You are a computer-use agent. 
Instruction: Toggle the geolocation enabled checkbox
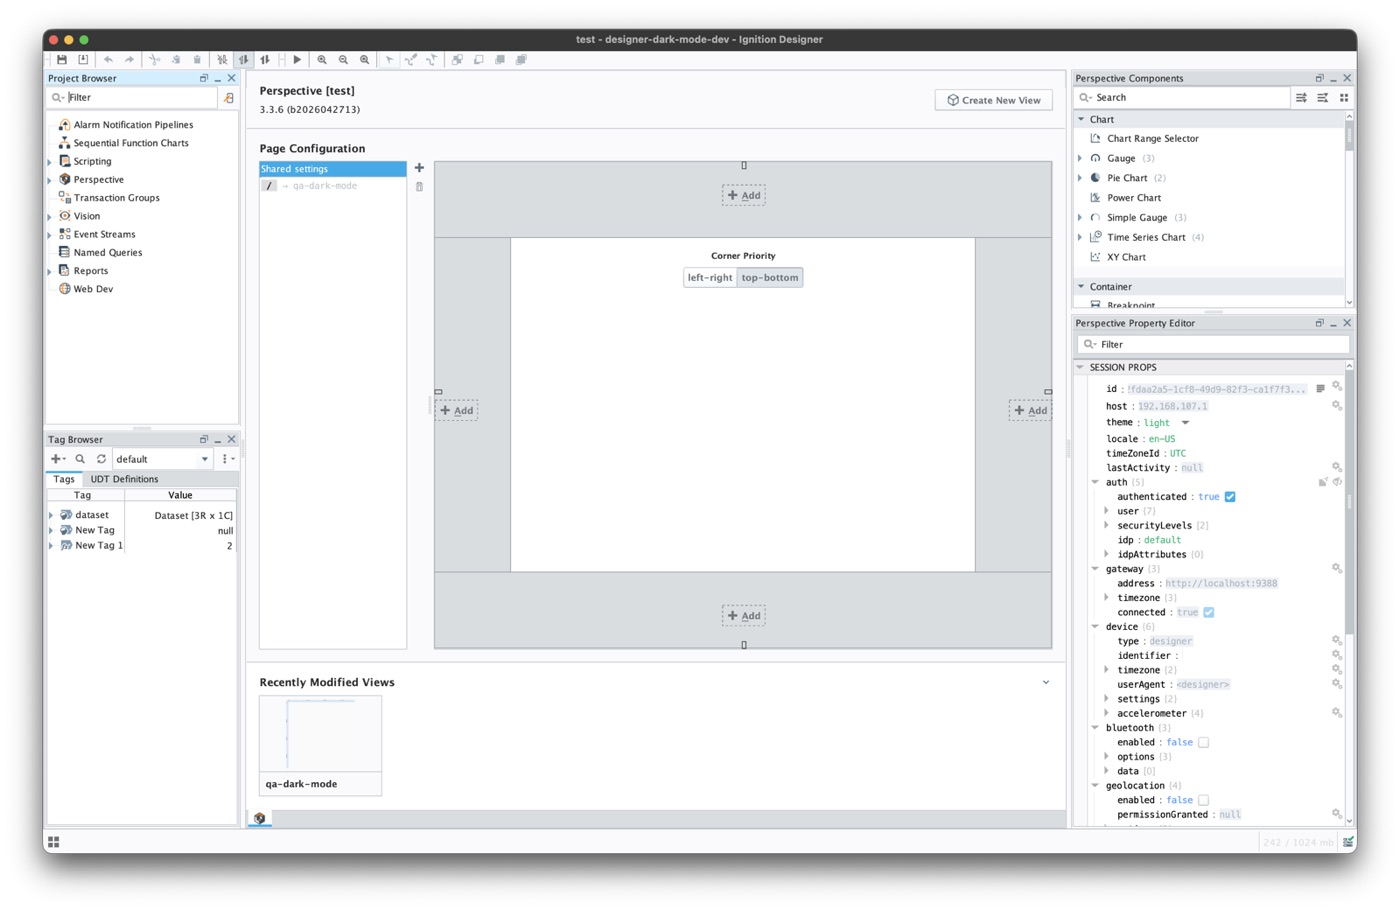pos(1203,800)
